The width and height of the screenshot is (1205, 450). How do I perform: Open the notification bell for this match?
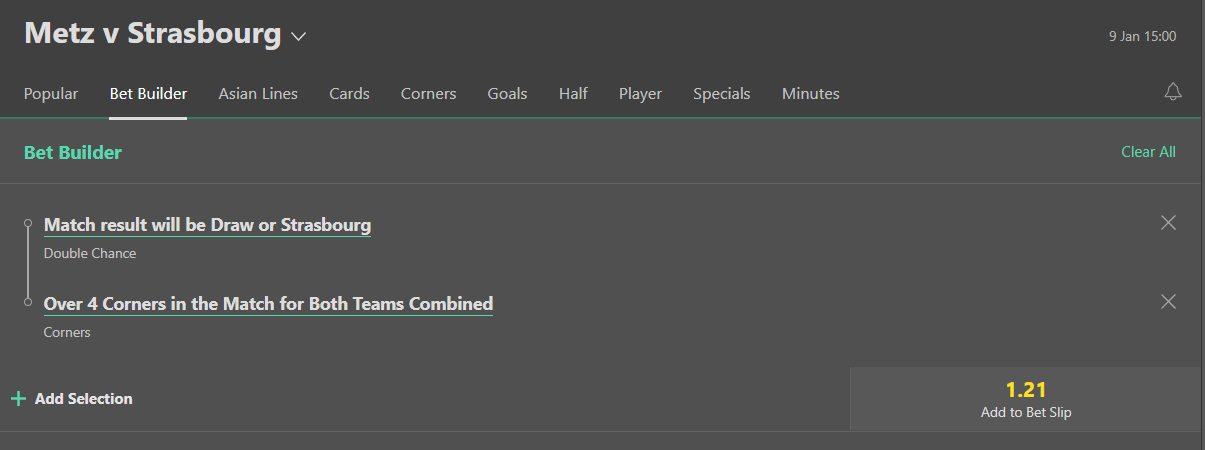click(x=1173, y=92)
